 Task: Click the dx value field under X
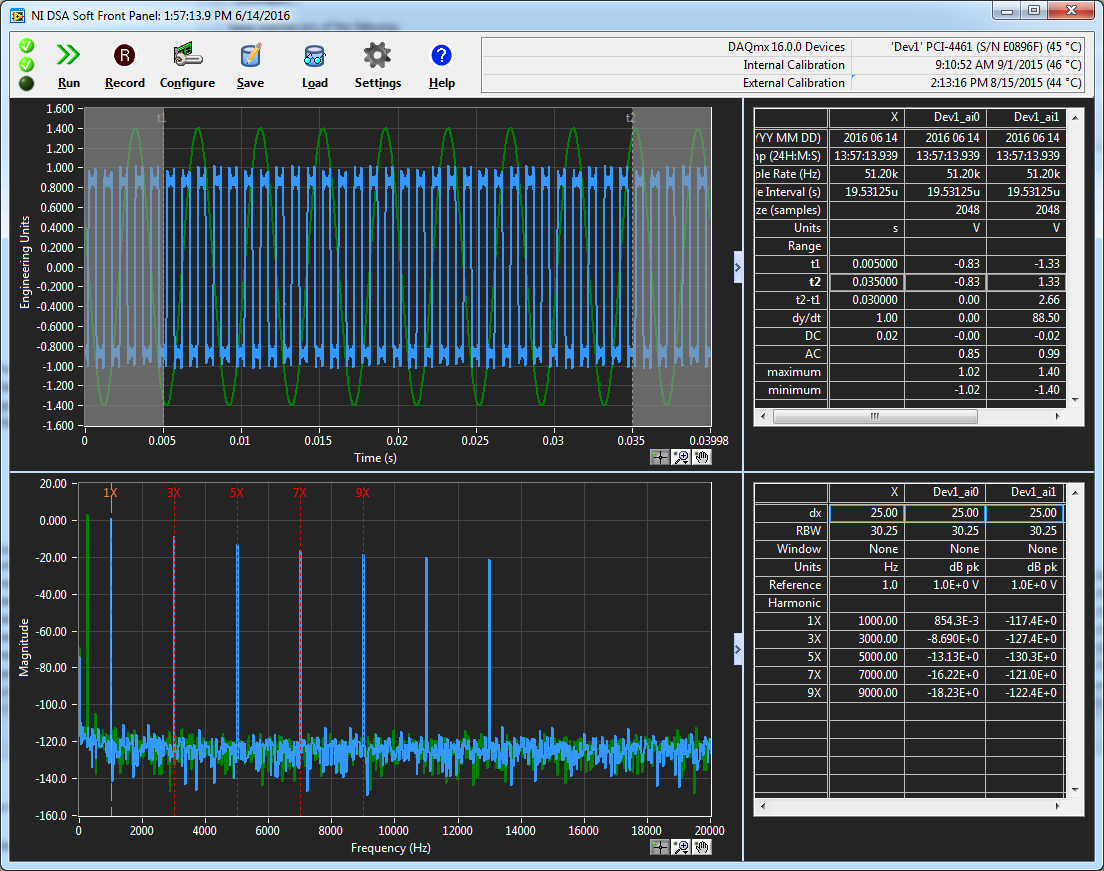tap(866, 513)
